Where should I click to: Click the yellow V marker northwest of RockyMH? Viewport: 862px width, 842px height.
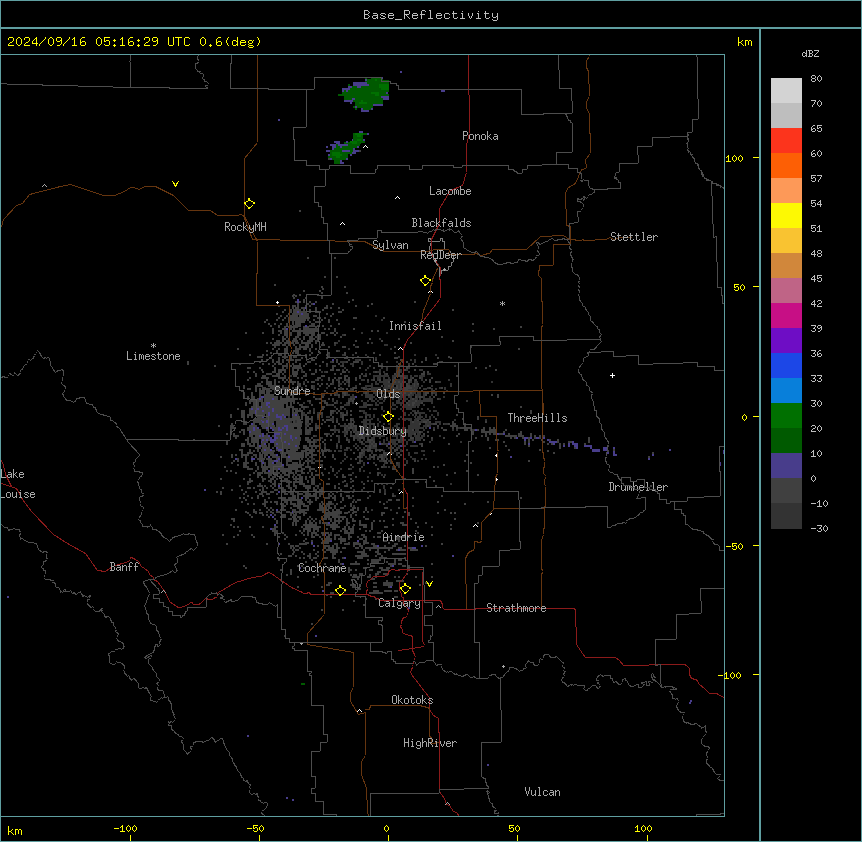(175, 184)
